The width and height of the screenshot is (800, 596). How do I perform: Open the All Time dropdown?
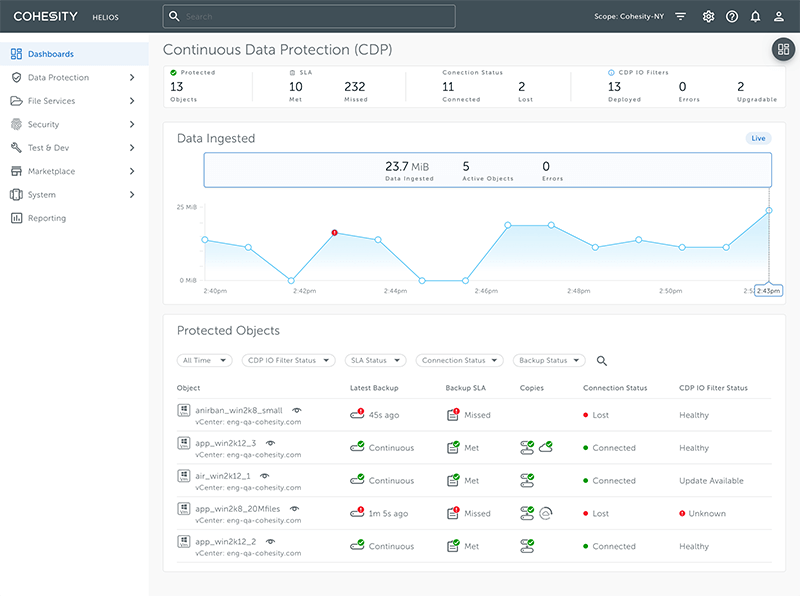click(205, 361)
